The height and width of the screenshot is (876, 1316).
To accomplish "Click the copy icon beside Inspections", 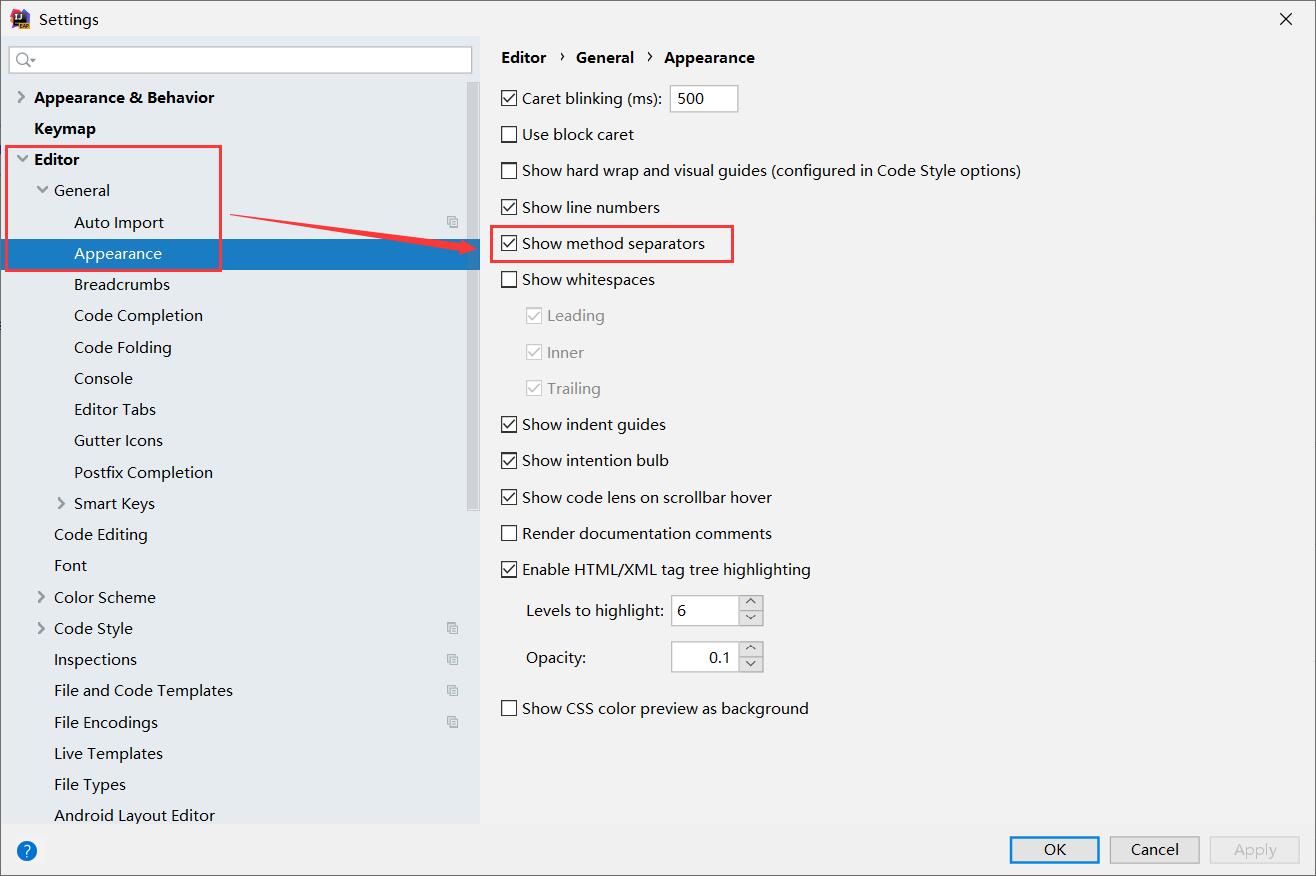I will click(x=452, y=659).
